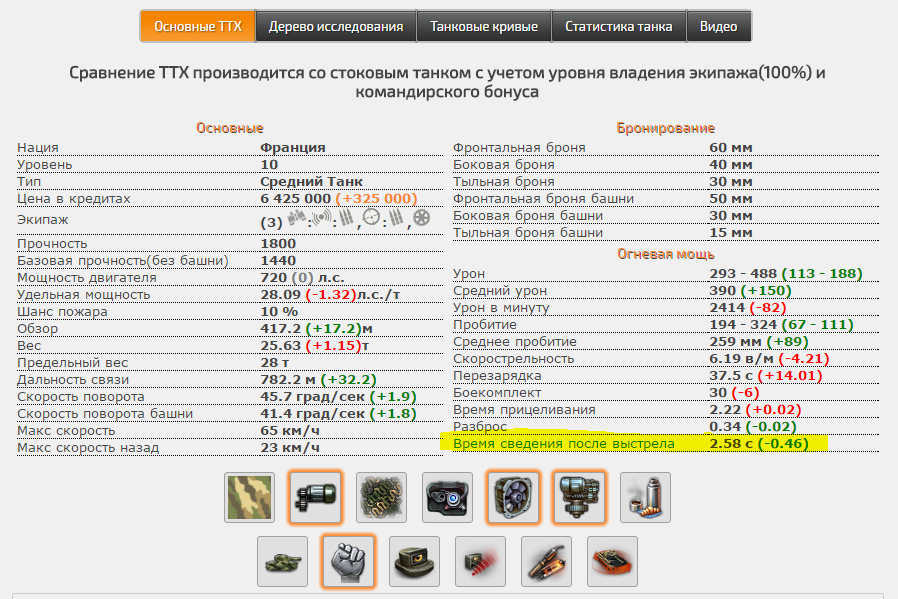Image resolution: width=898 pixels, height=599 pixels.
Task: Disable the ventilation fan equipment
Action: (x=513, y=497)
